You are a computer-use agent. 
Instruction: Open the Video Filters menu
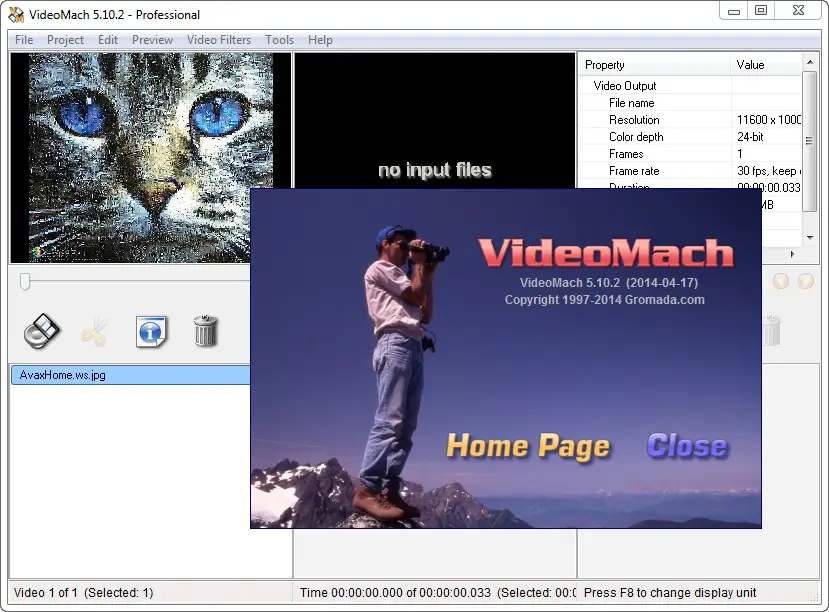pyautogui.click(x=219, y=40)
